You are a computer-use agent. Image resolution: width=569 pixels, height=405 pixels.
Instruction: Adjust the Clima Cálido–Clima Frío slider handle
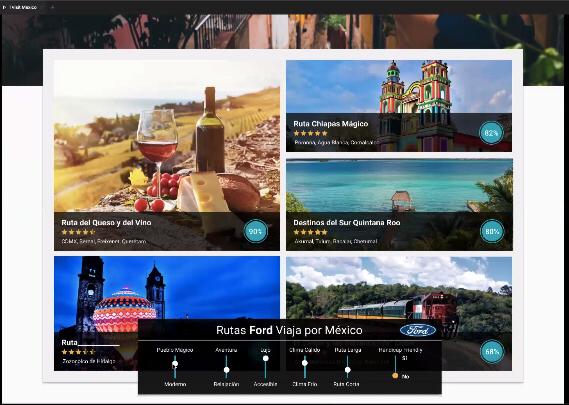305,363
